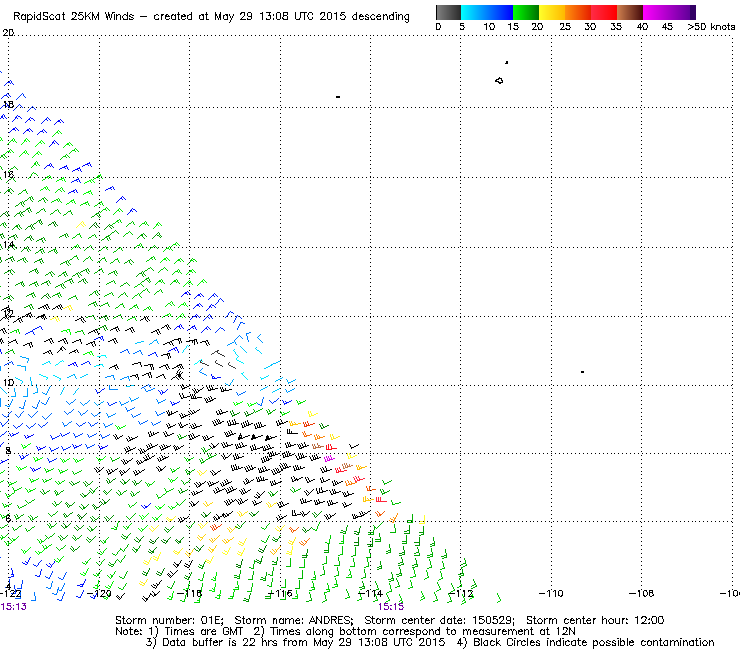Image resolution: width=740 pixels, height=650 pixels.
Task: Click the '-118' longitude axis label
Action: click(x=189, y=593)
